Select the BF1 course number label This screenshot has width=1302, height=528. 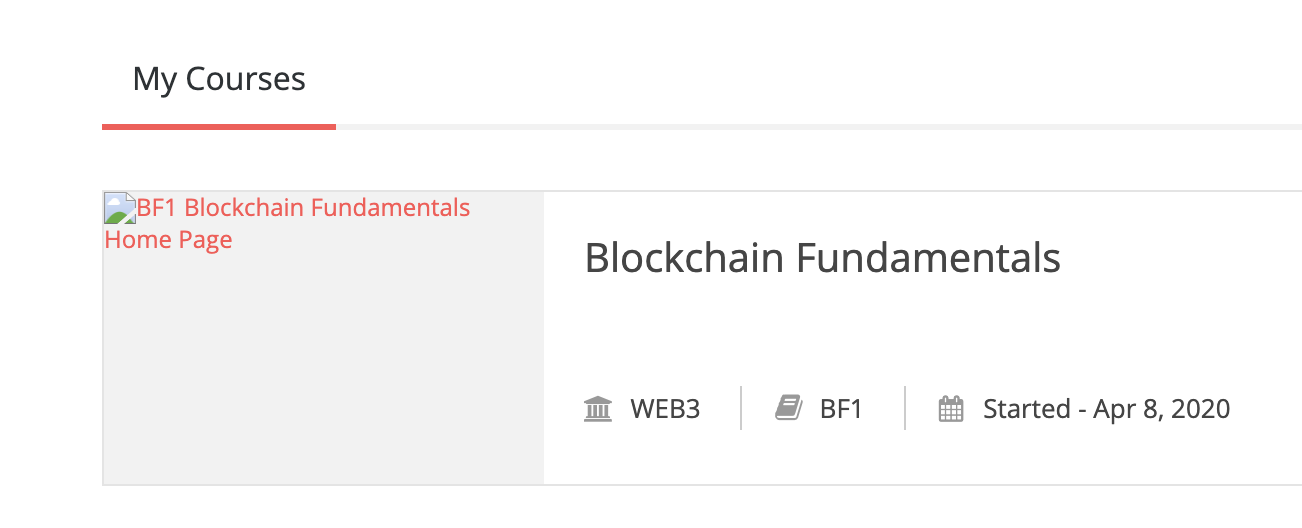point(841,409)
